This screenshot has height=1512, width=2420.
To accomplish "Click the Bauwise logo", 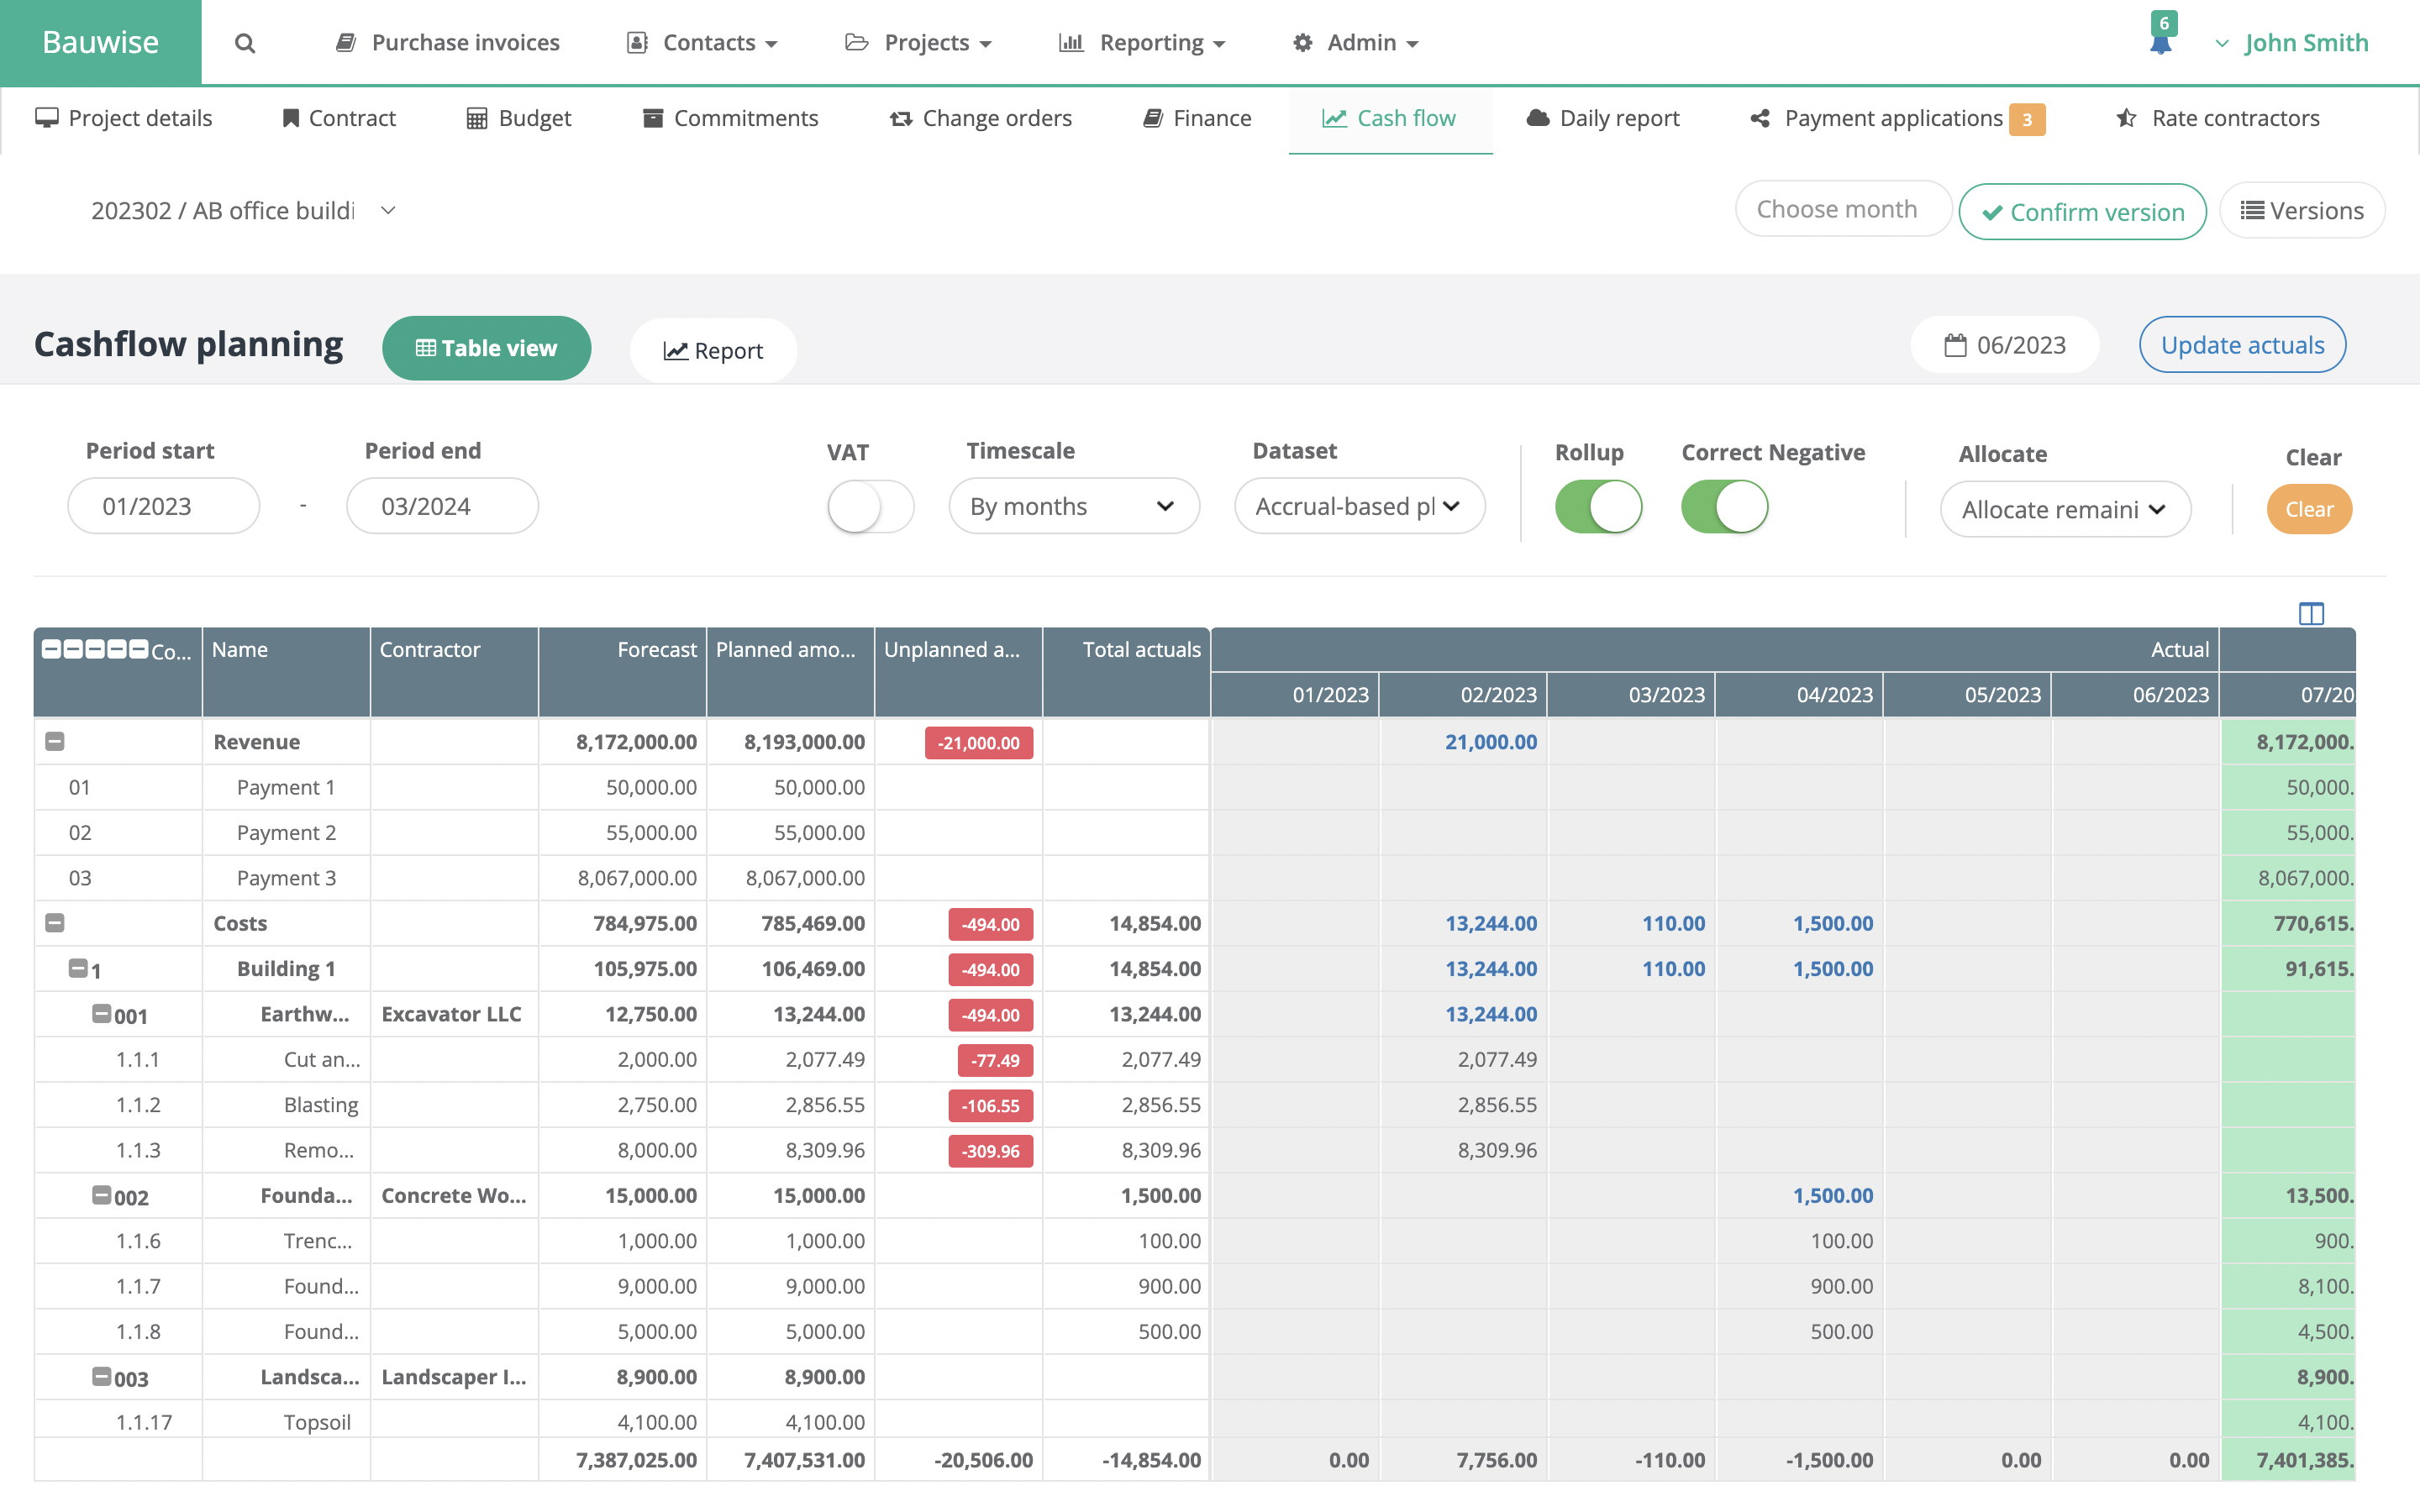I will [x=100, y=42].
